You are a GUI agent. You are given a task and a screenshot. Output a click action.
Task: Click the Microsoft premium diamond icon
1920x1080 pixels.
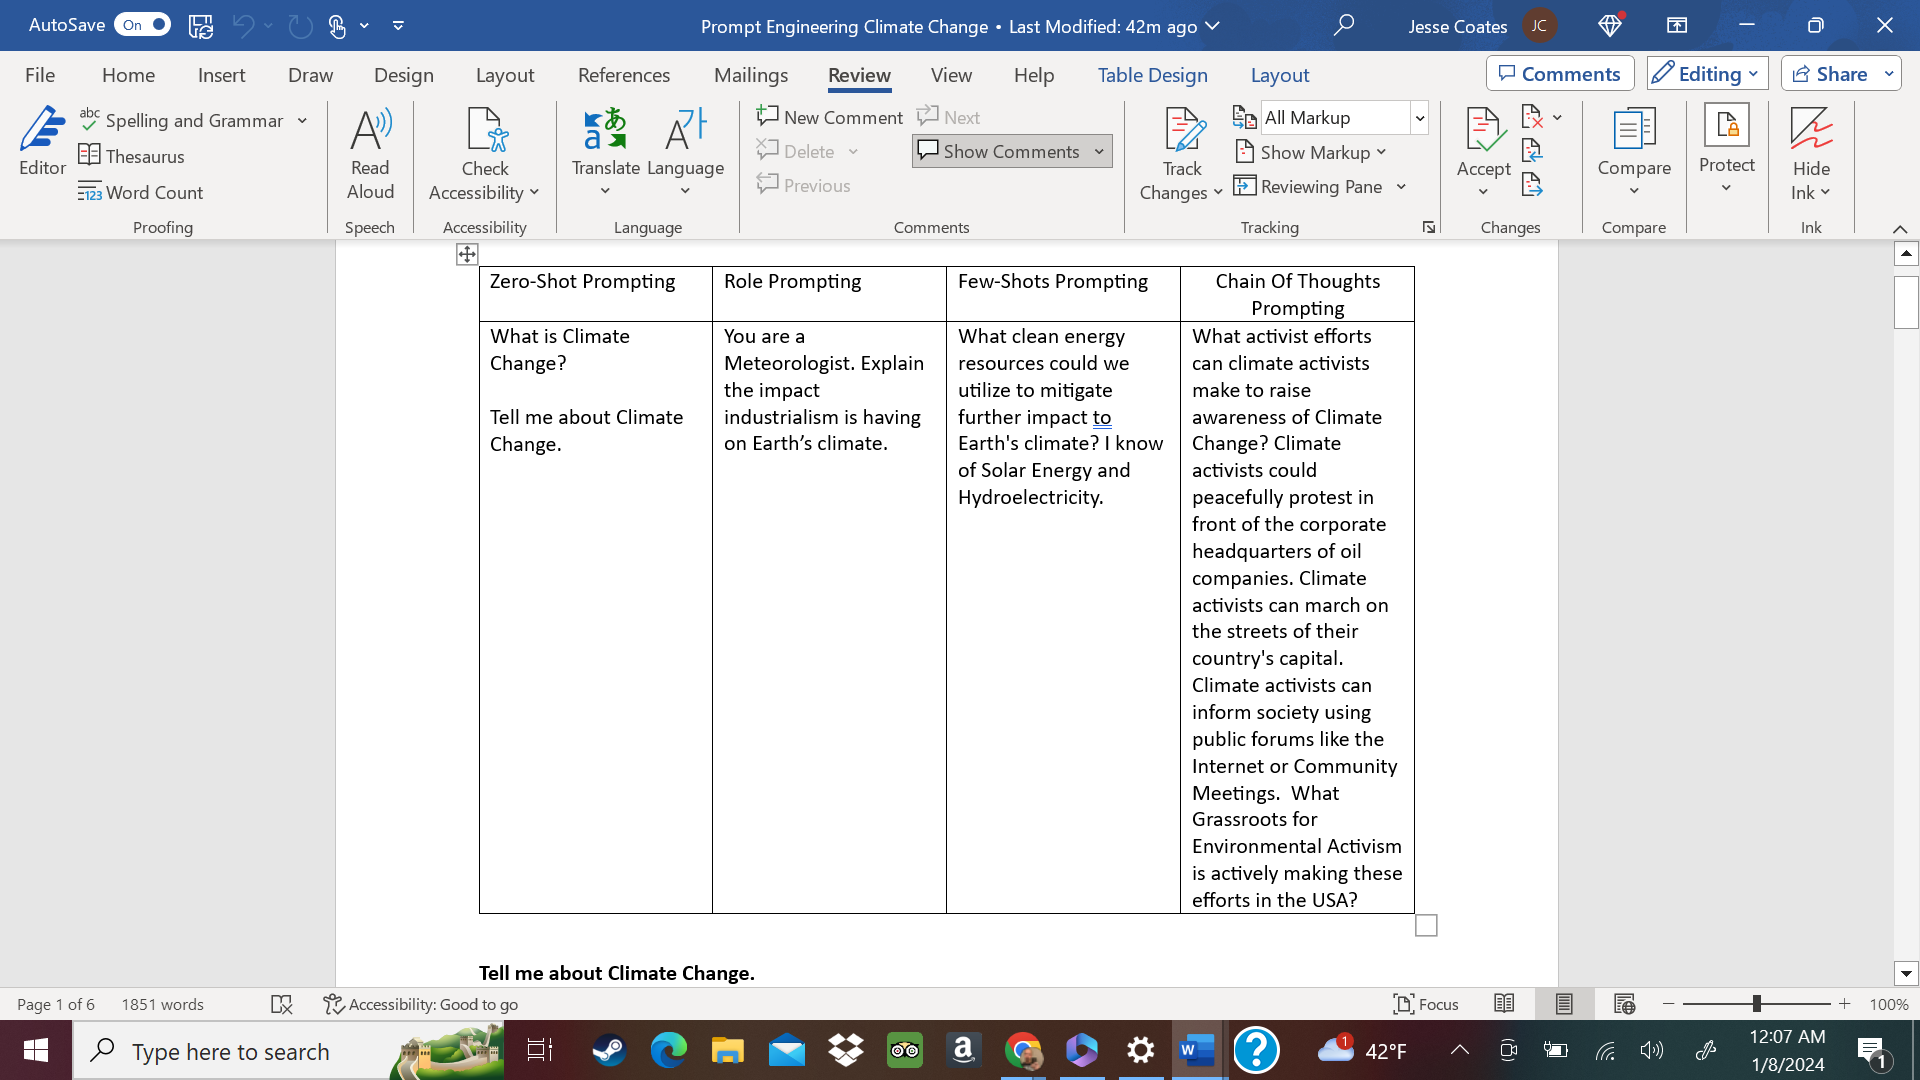[x=1610, y=25]
